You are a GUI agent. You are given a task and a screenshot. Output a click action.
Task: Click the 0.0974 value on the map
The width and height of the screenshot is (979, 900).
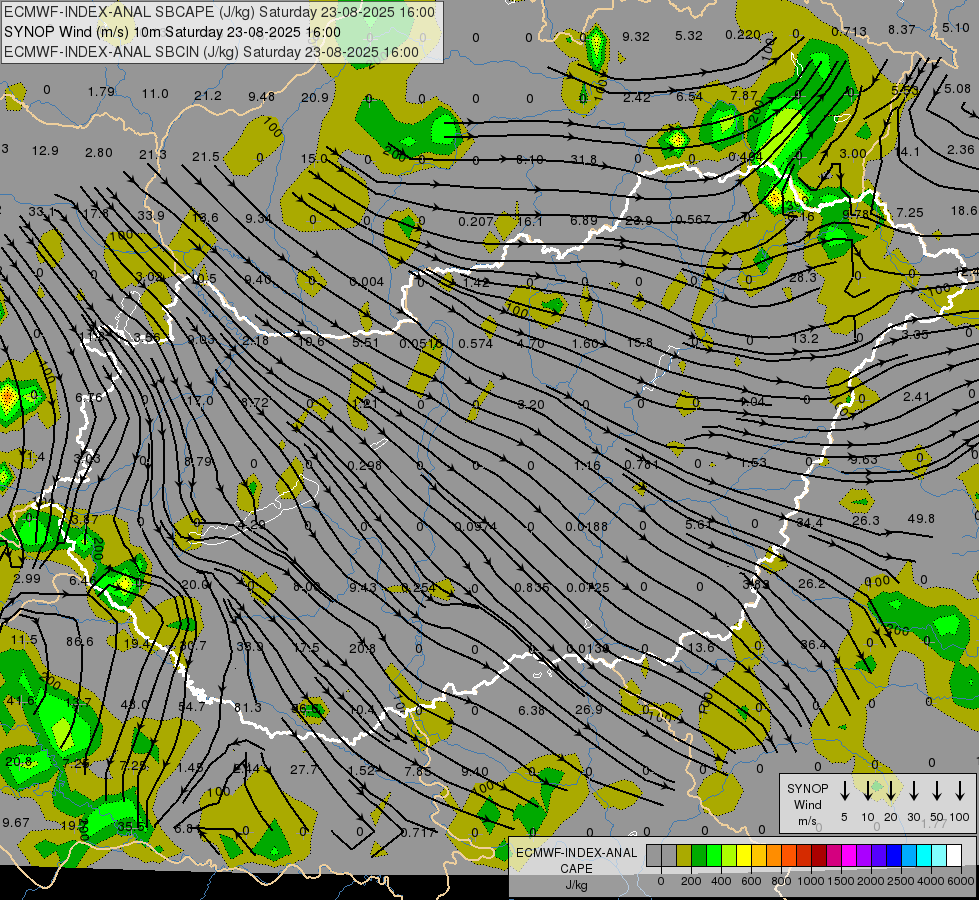click(x=476, y=527)
